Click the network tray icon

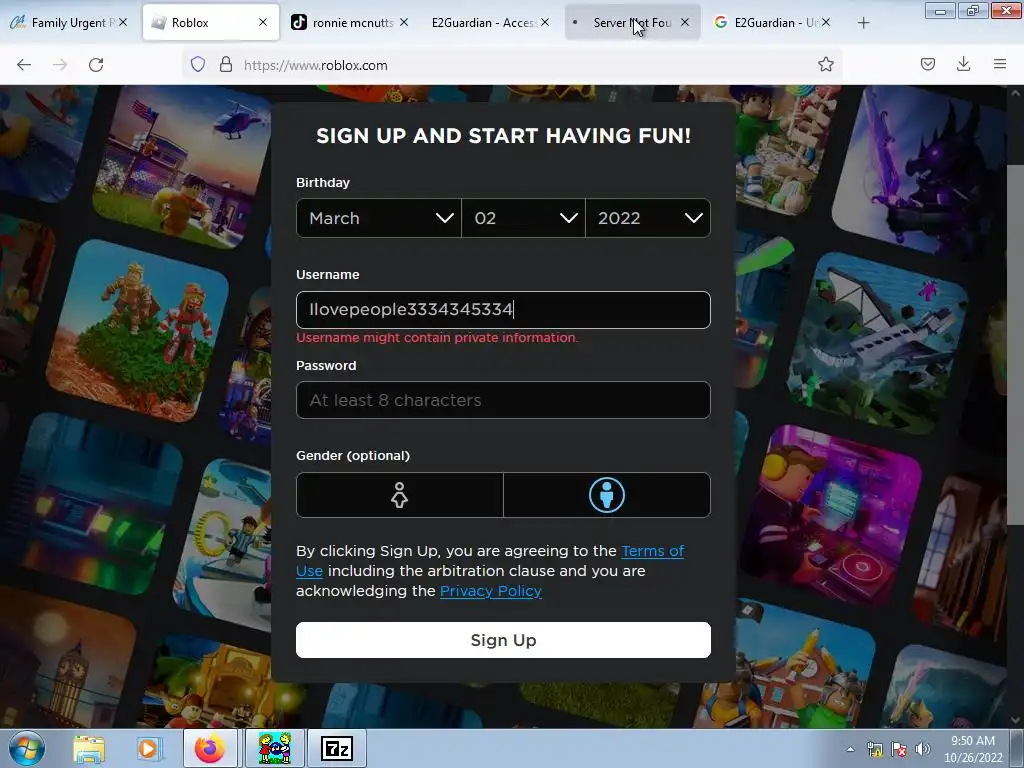[x=874, y=749]
